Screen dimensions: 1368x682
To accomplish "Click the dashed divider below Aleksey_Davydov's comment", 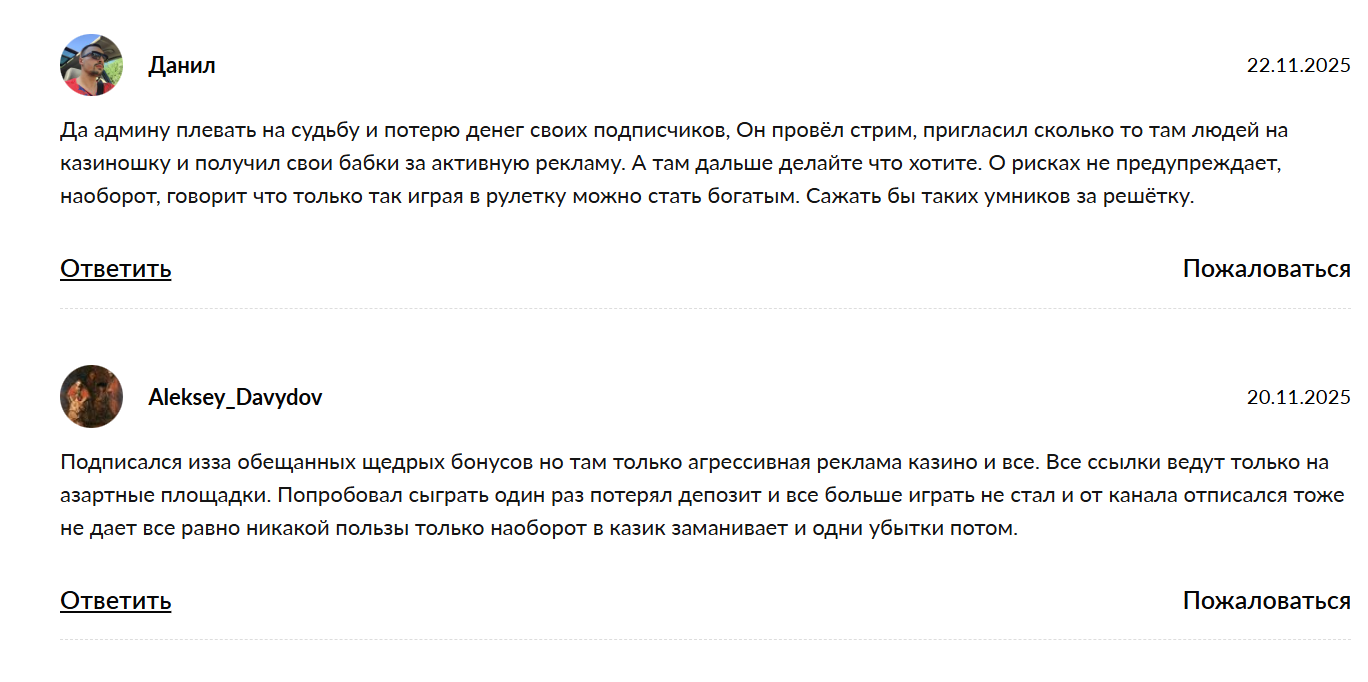I will [x=705, y=640].
